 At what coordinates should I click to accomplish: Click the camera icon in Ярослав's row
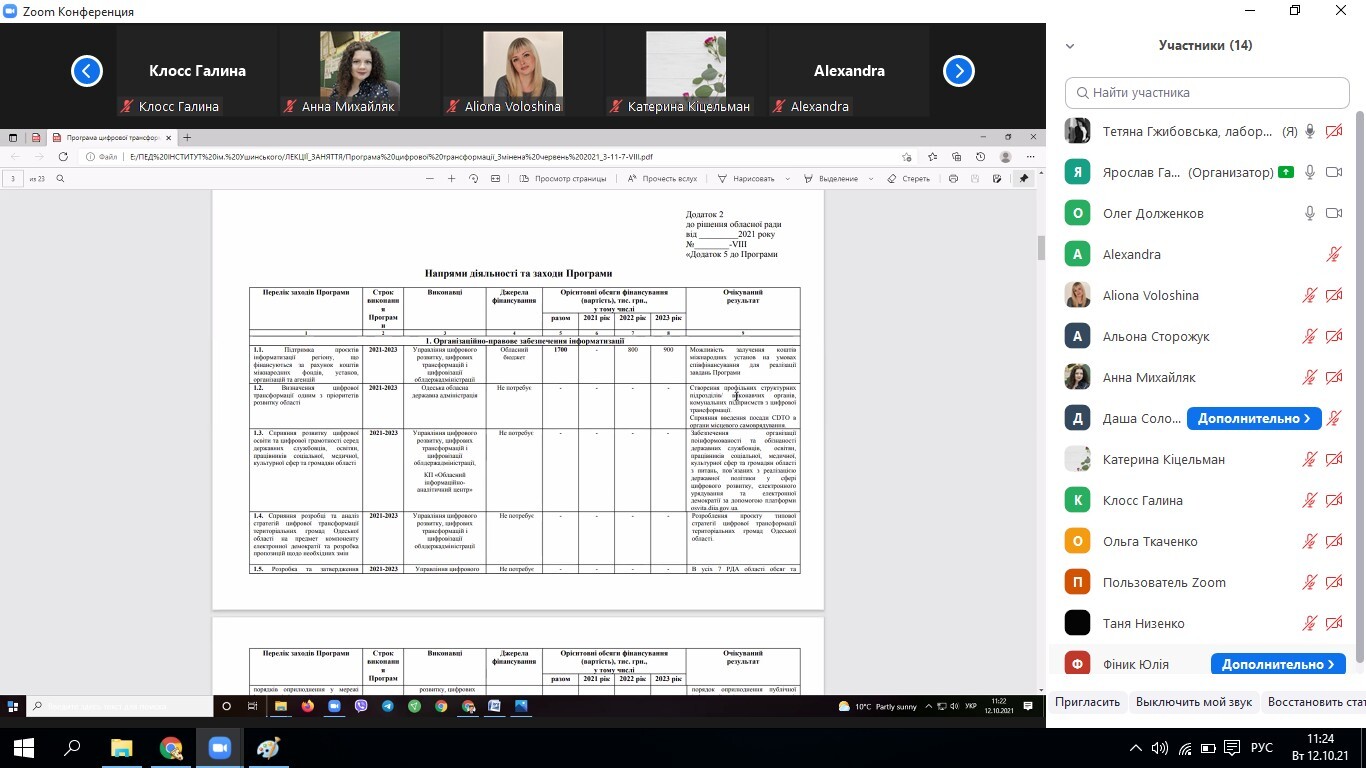click(x=1333, y=172)
